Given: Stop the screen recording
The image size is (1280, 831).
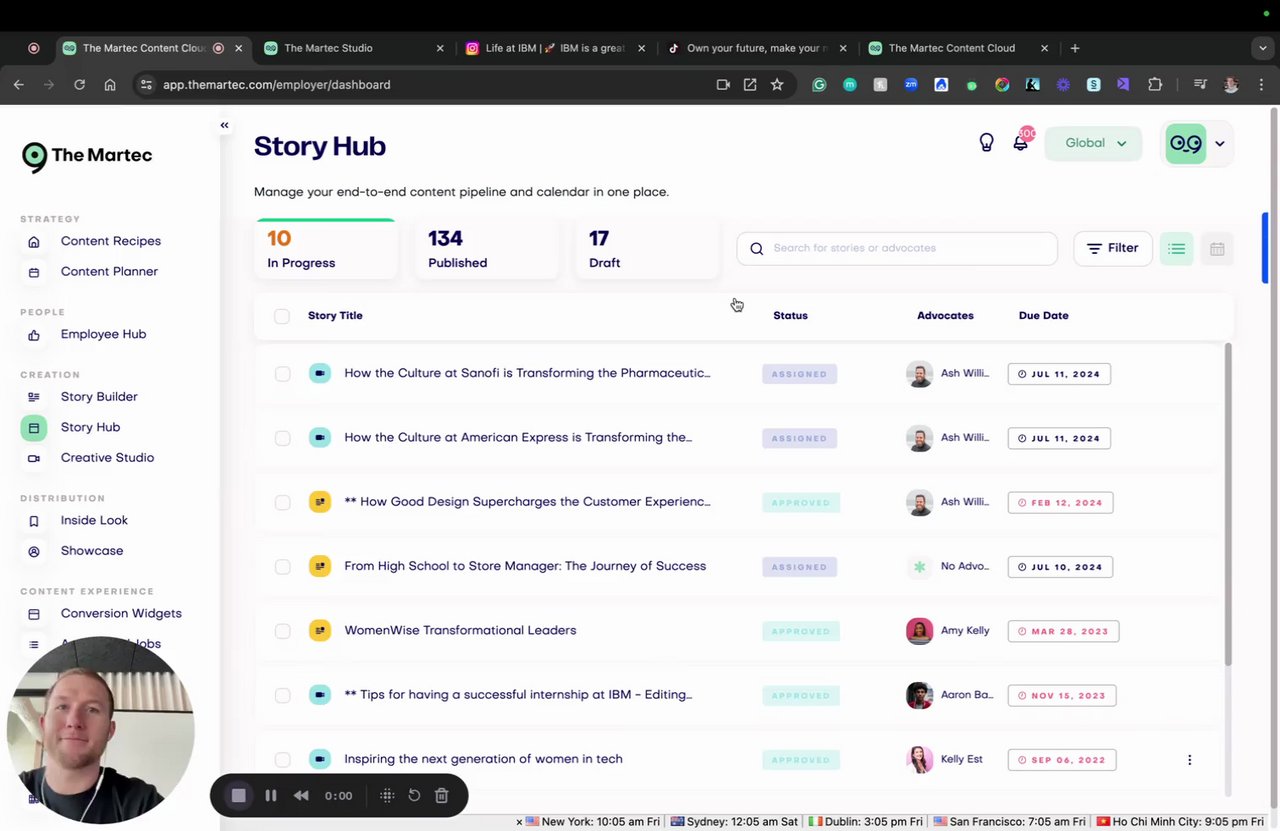Looking at the screenshot, I should (x=239, y=796).
